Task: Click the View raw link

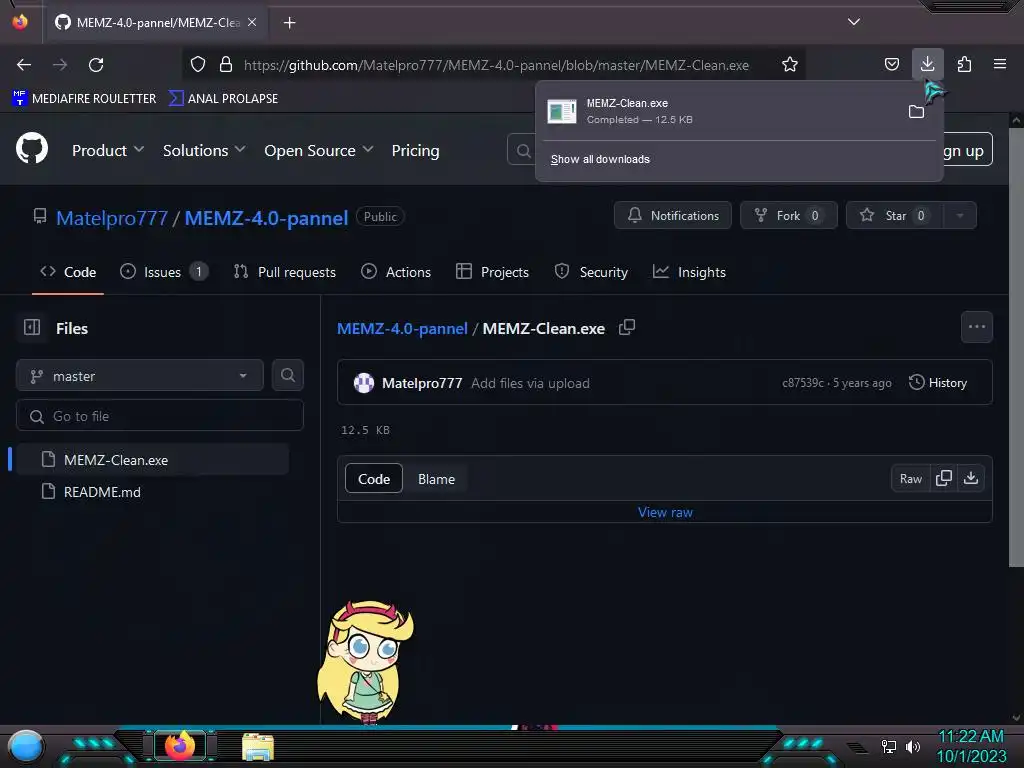Action: pos(665,512)
